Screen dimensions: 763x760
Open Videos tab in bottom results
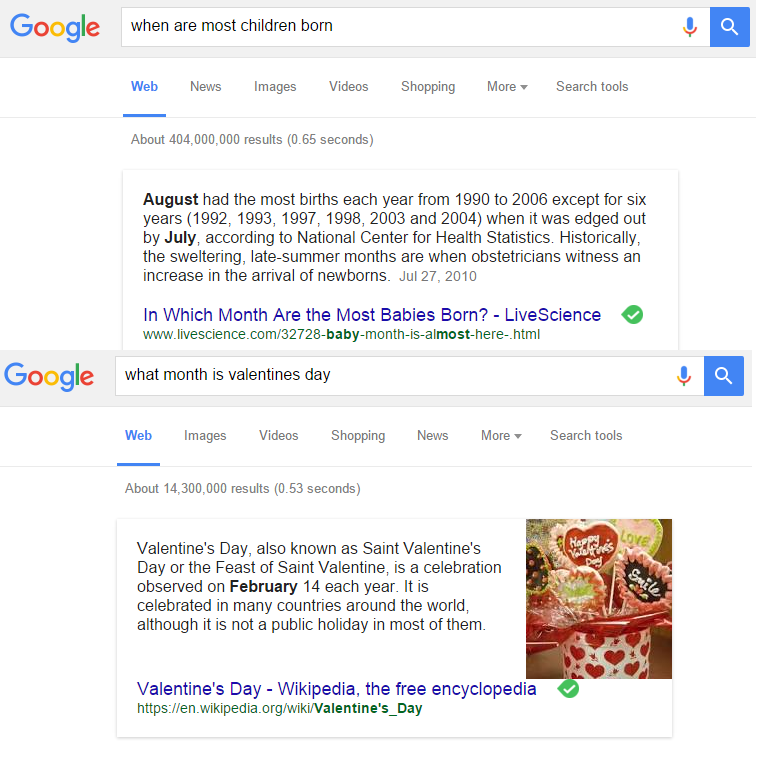coord(279,436)
